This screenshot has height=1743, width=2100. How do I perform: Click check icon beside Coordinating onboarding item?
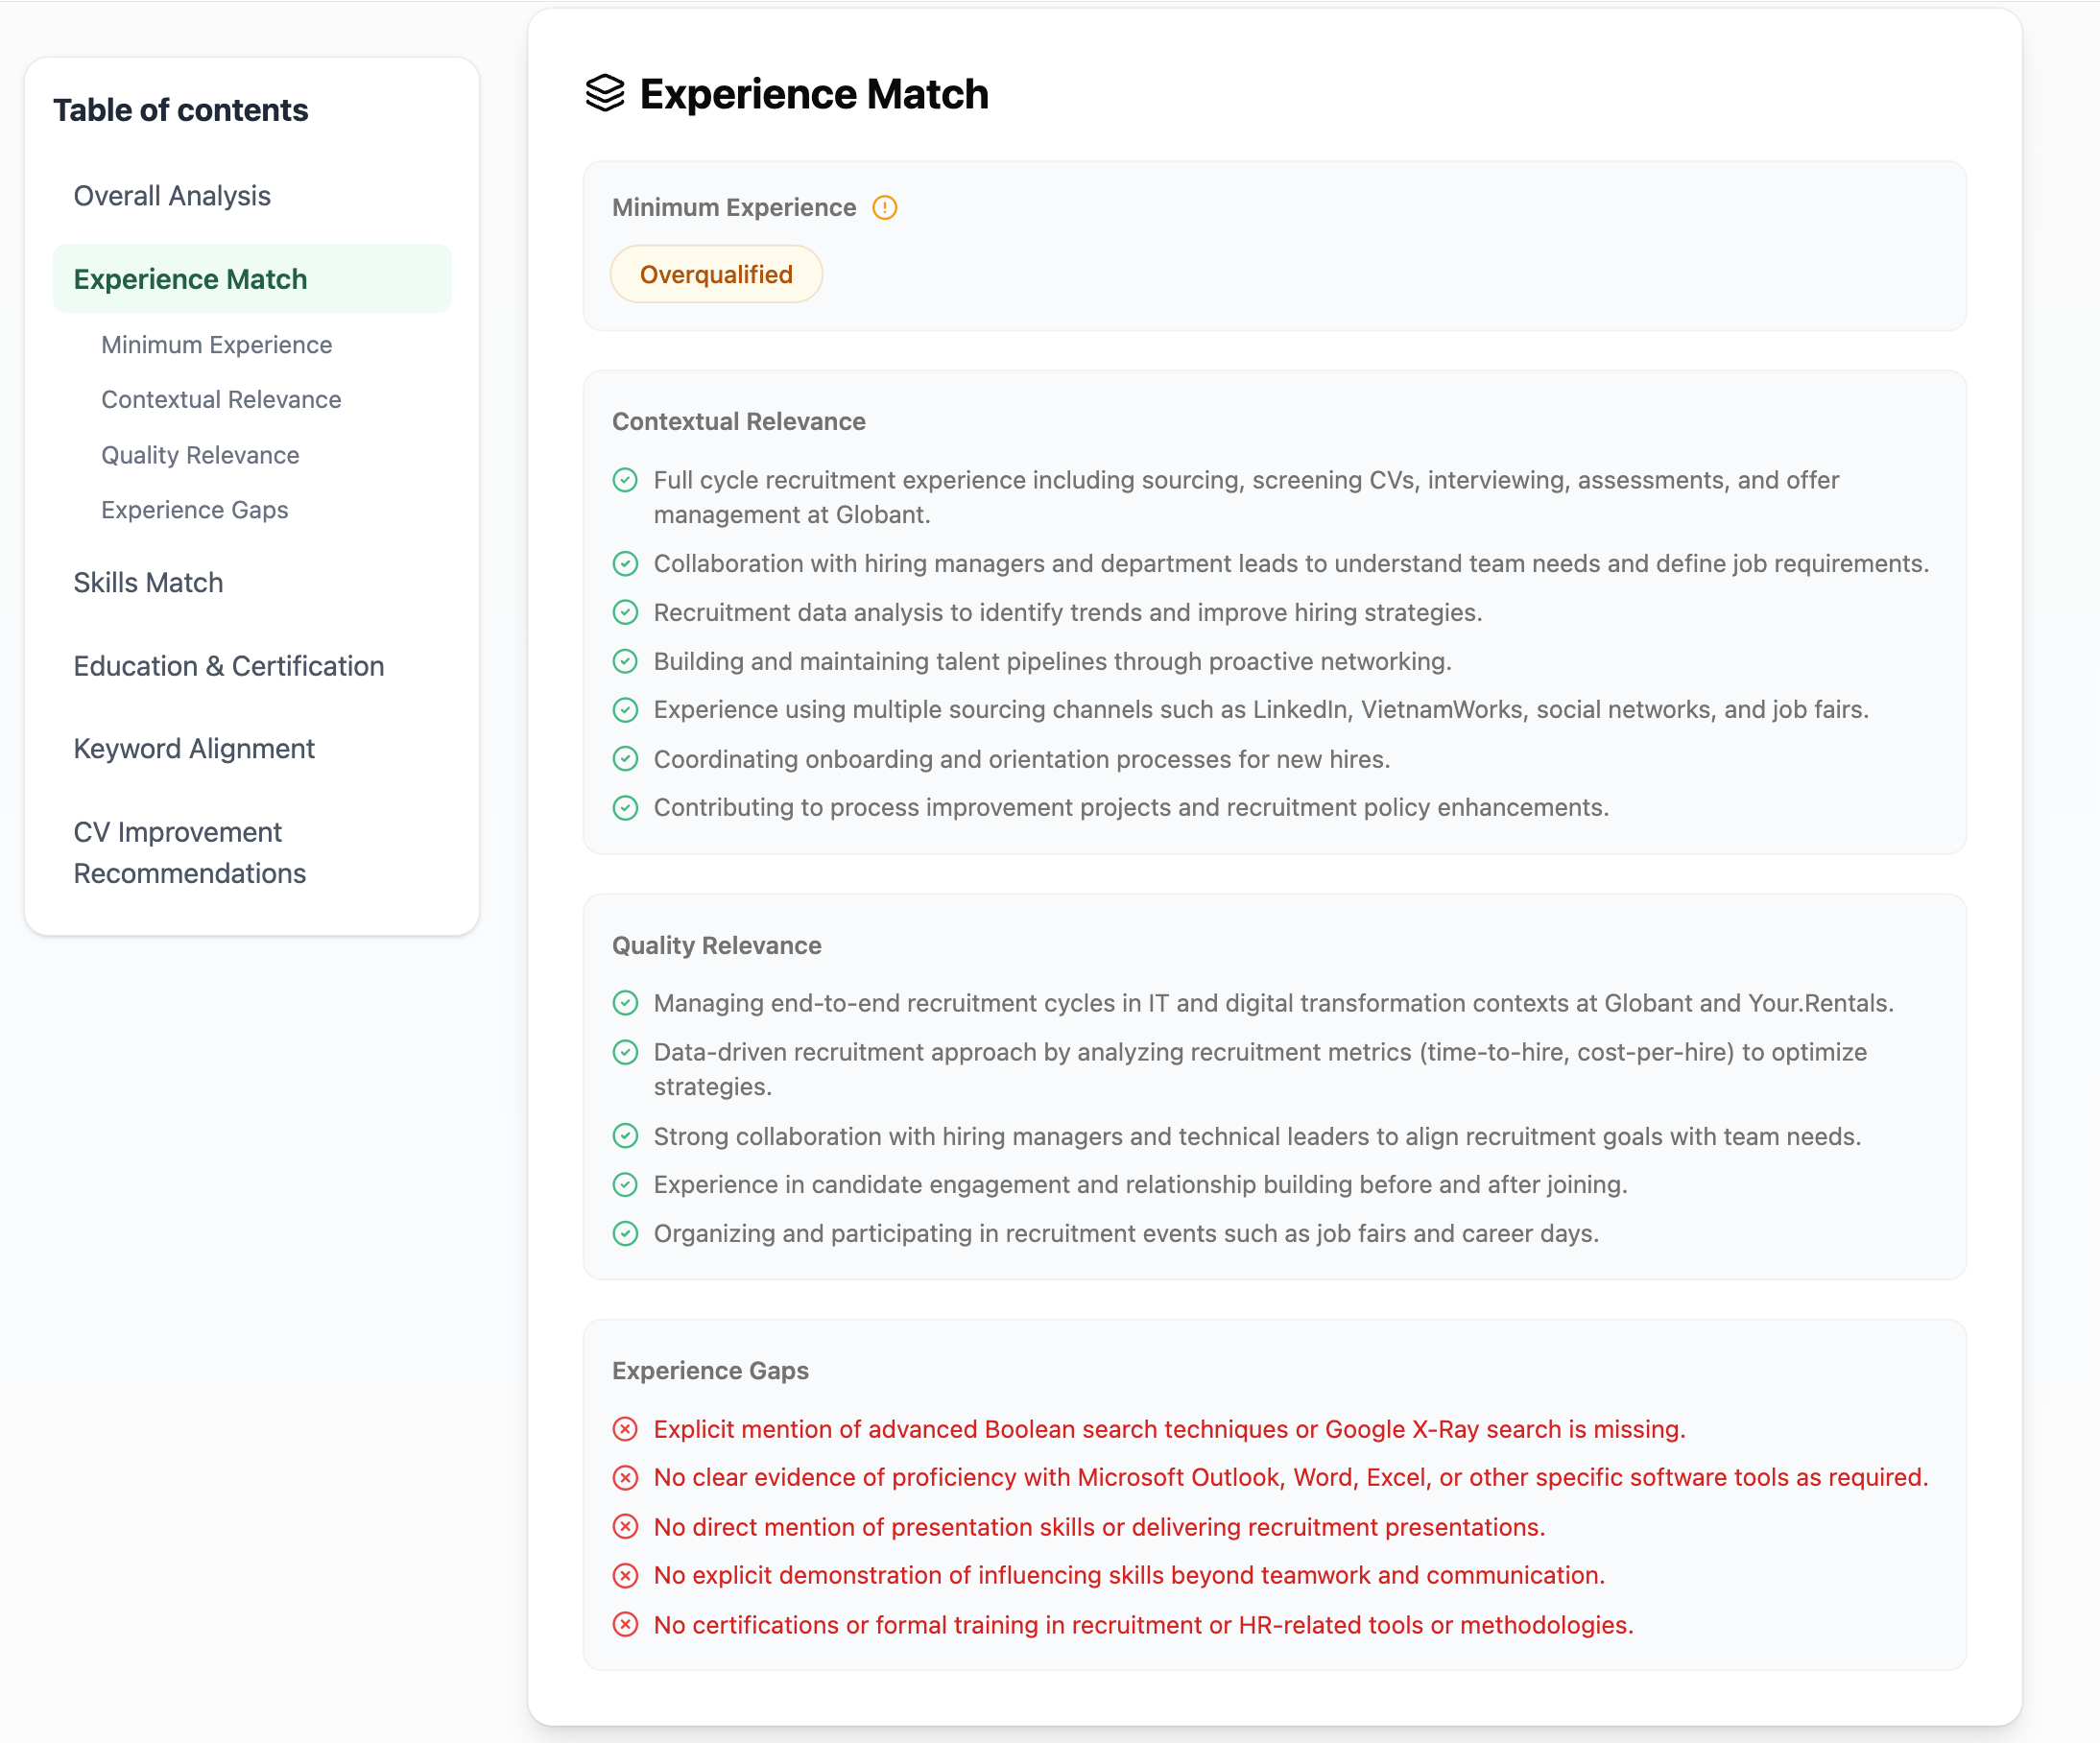(625, 759)
